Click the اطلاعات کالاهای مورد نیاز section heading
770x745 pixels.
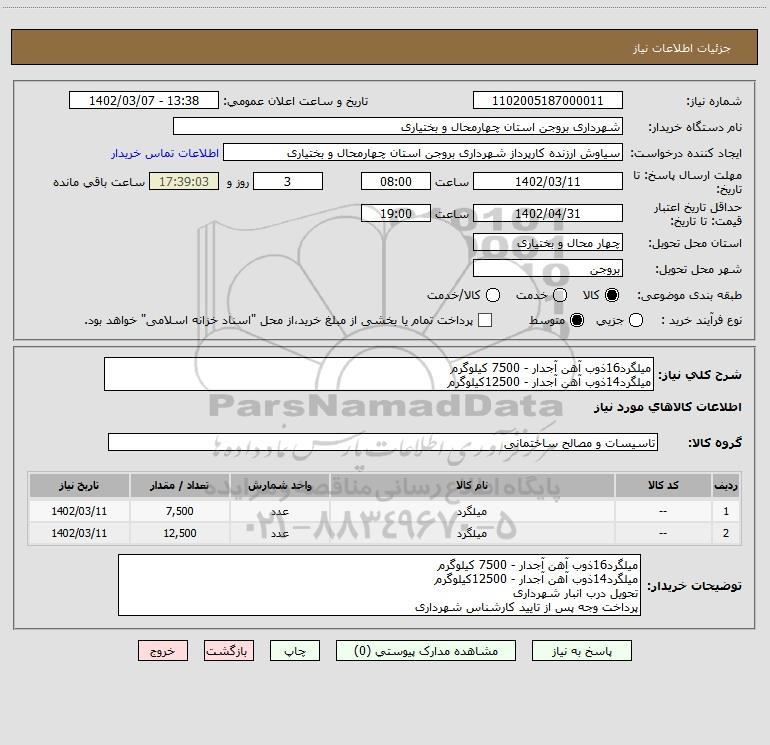[x=668, y=407]
